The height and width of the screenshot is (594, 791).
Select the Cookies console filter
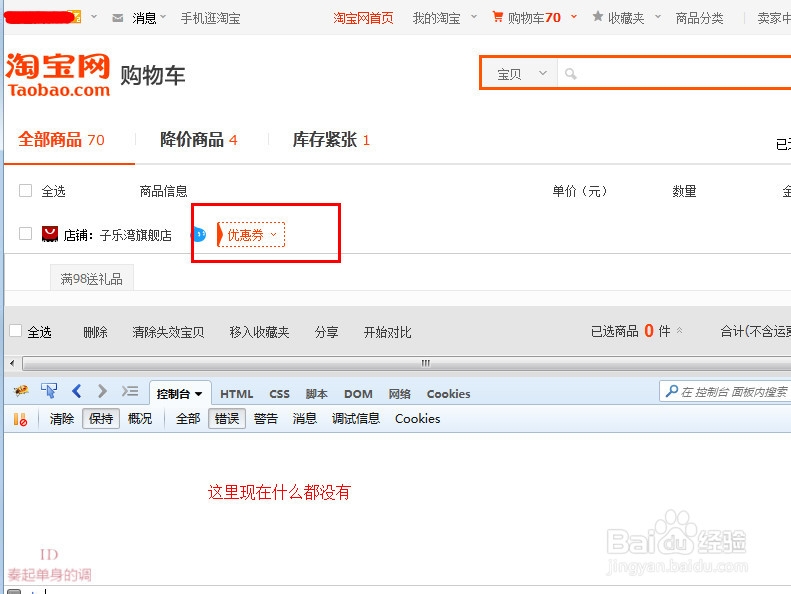[418, 419]
